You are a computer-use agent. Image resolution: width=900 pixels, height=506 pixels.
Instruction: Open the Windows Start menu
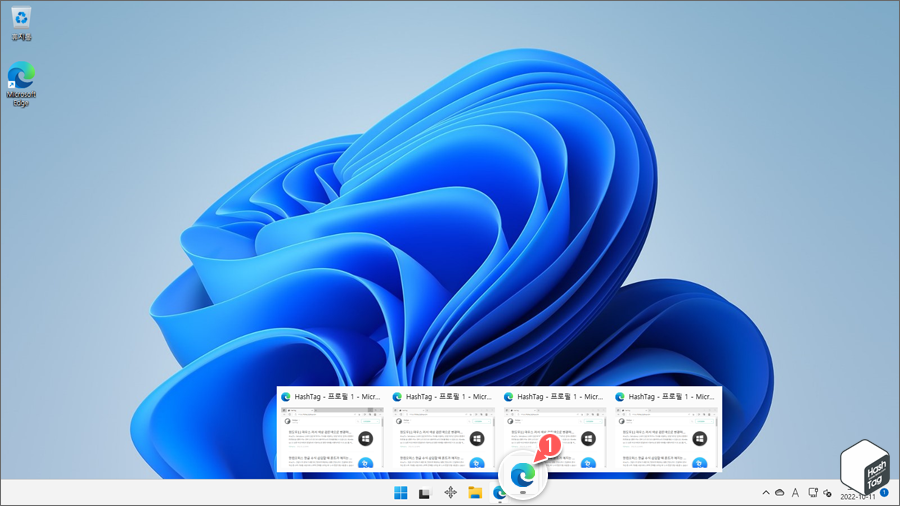[x=401, y=493]
